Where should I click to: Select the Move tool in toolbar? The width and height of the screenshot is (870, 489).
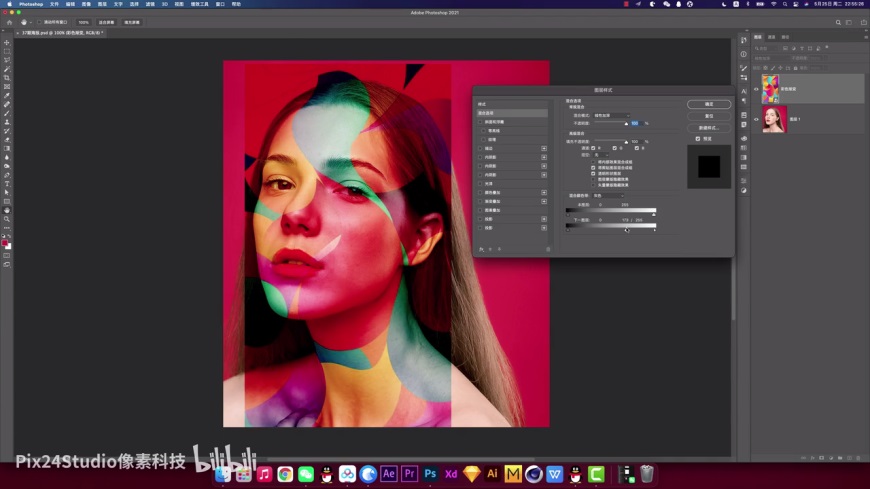pos(7,42)
